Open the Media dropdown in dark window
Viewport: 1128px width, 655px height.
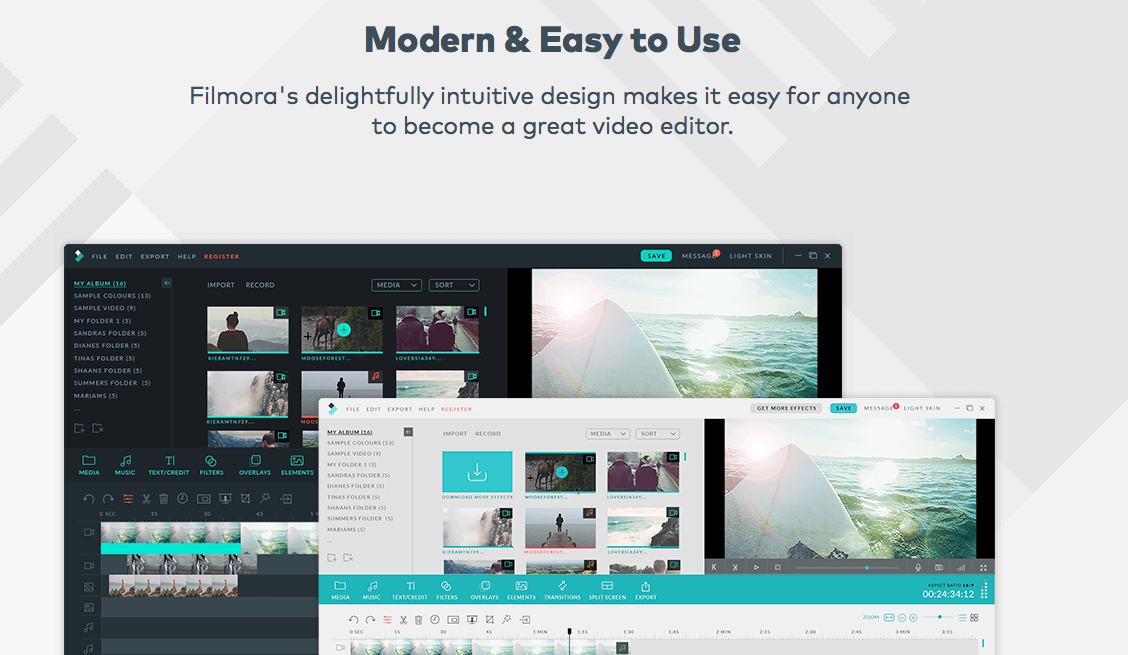pos(396,285)
